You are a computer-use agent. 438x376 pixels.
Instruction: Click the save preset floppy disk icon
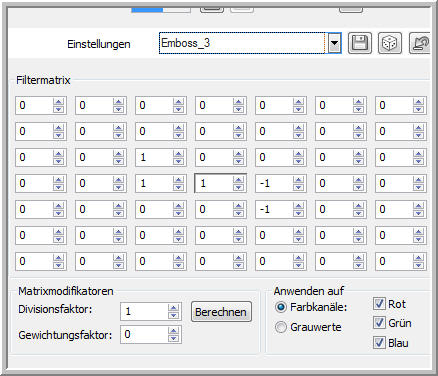(x=360, y=43)
